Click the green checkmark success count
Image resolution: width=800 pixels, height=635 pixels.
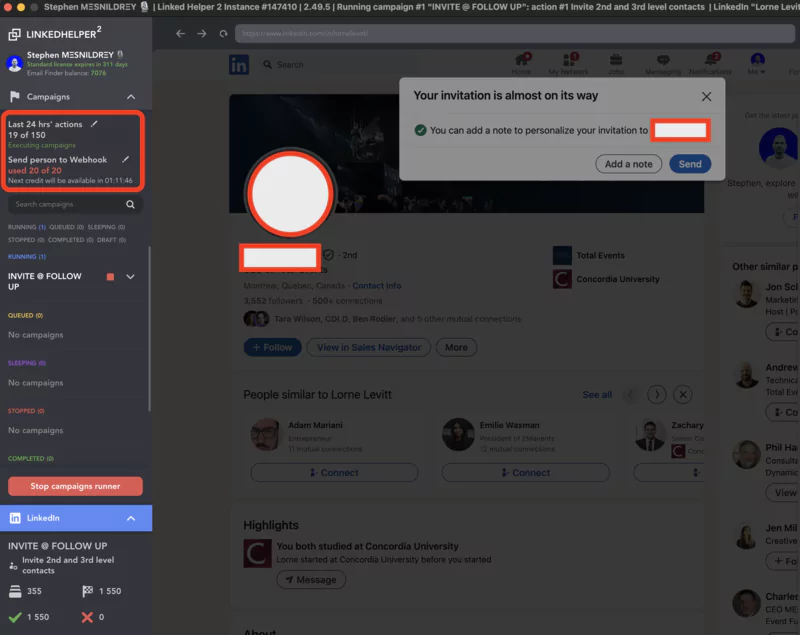pyautogui.click(x=15, y=617)
